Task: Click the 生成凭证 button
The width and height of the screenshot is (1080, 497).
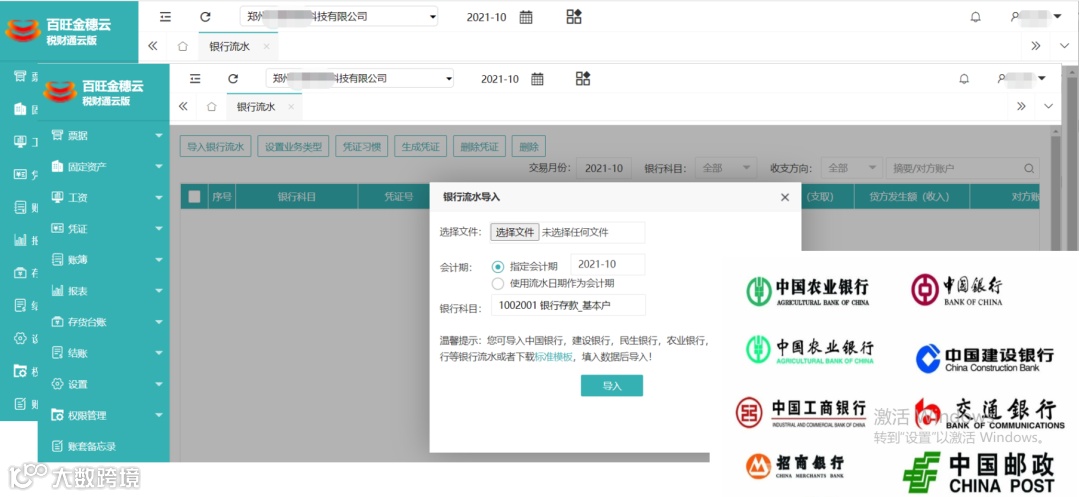Action: point(421,146)
